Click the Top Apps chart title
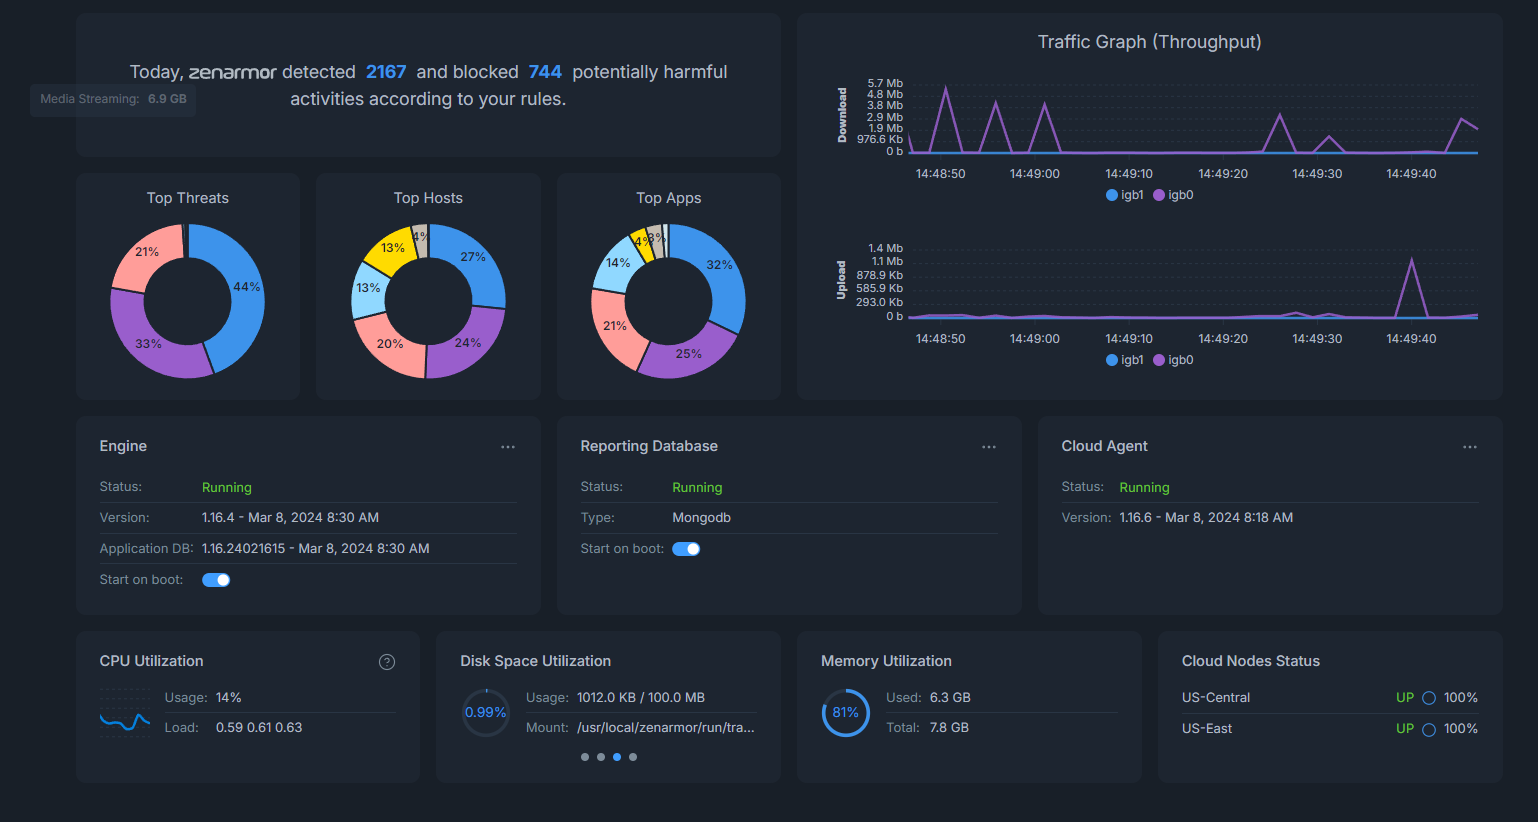The width and height of the screenshot is (1538, 822). [x=669, y=198]
